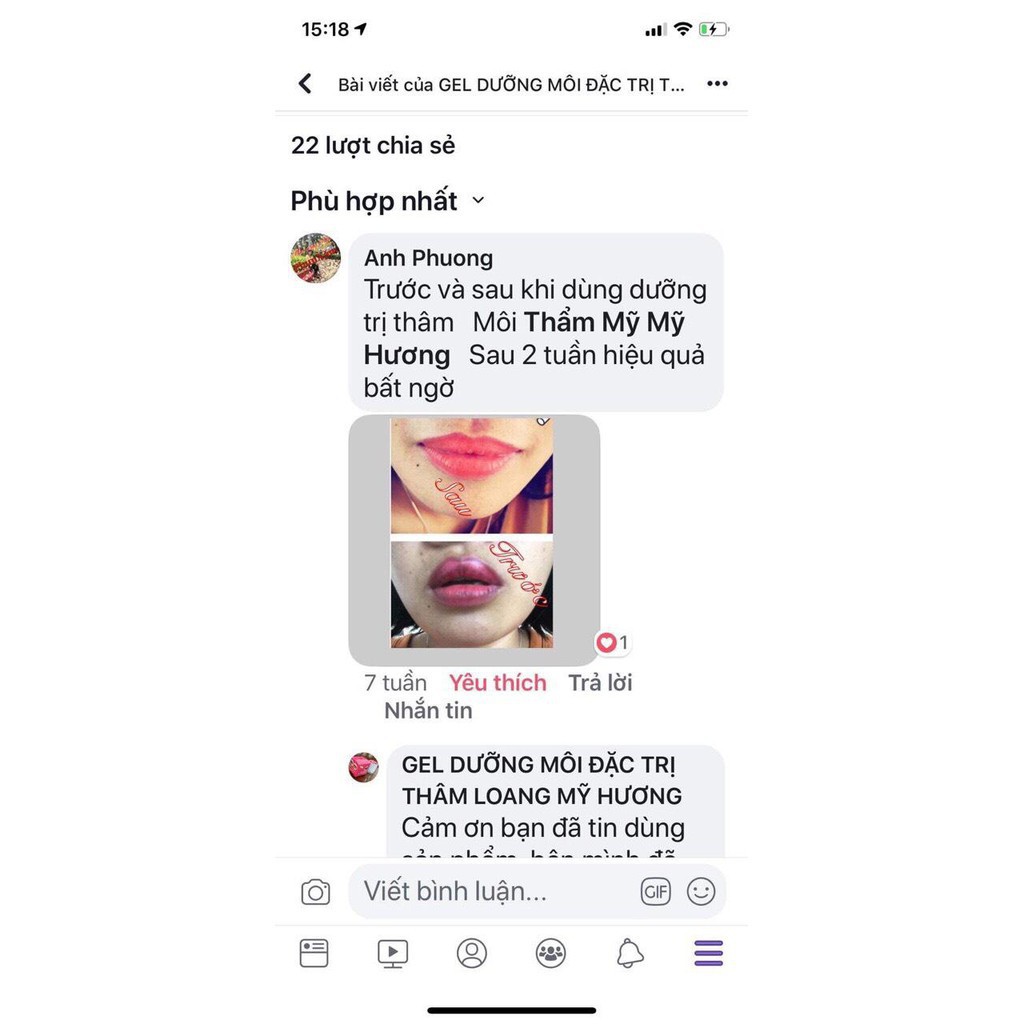Go to the News Feed tab

(314, 953)
